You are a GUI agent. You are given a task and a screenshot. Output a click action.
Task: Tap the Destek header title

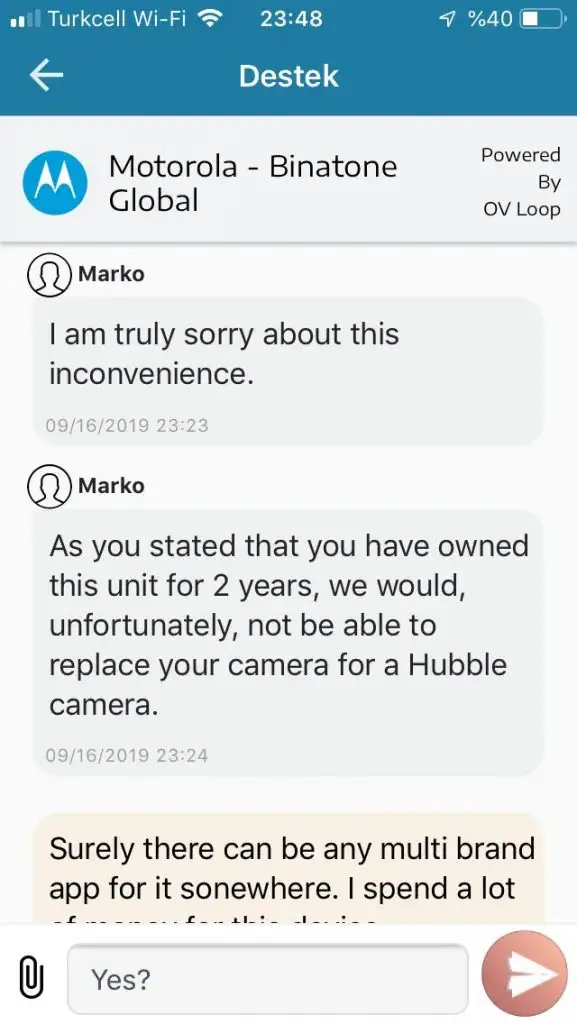pyautogui.click(x=288, y=76)
